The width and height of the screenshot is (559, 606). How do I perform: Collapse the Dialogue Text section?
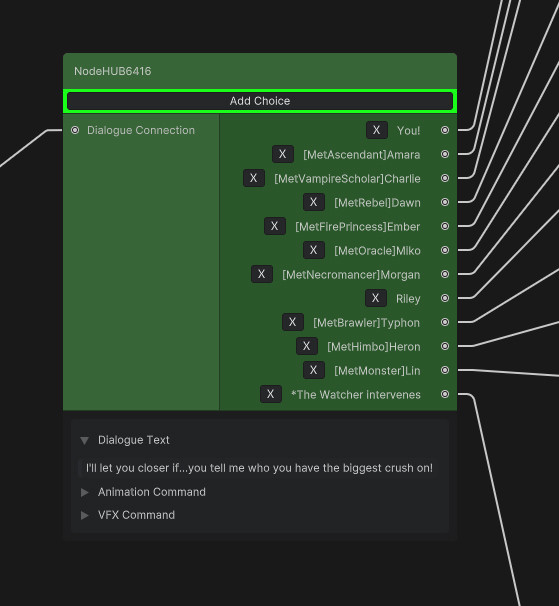coord(84,440)
